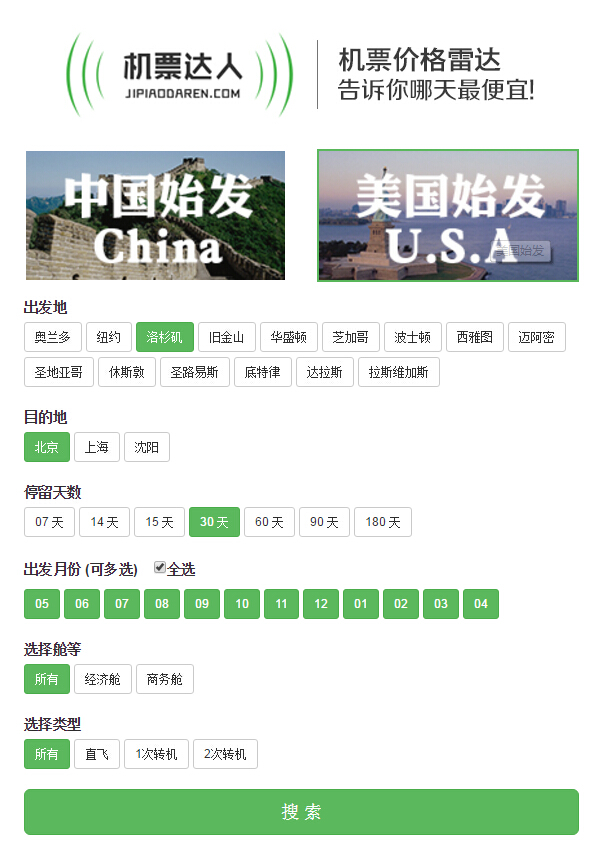The image size is (594, 853).
Task: Toggle departure month 04
Action: (x=481, y=604)
